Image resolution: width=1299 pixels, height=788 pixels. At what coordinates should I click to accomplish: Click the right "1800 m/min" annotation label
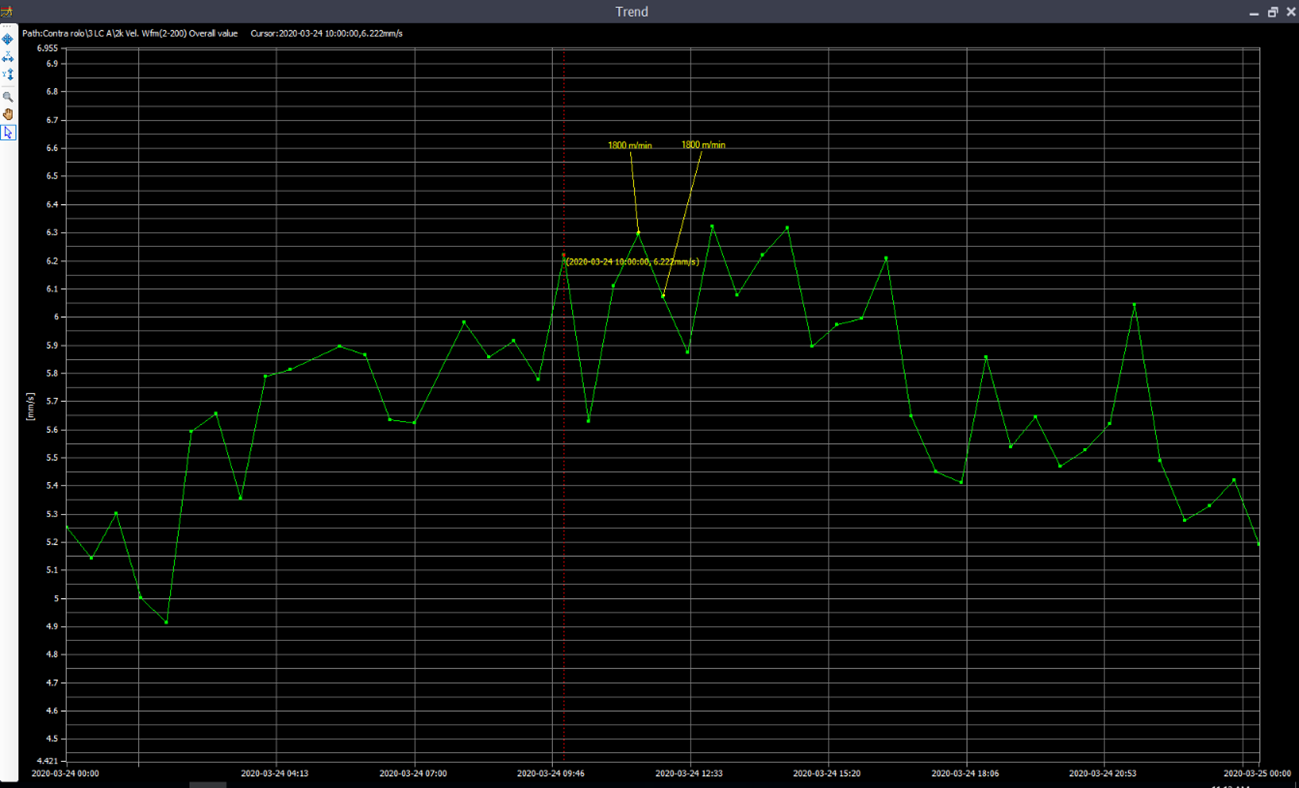click(704, 145)
